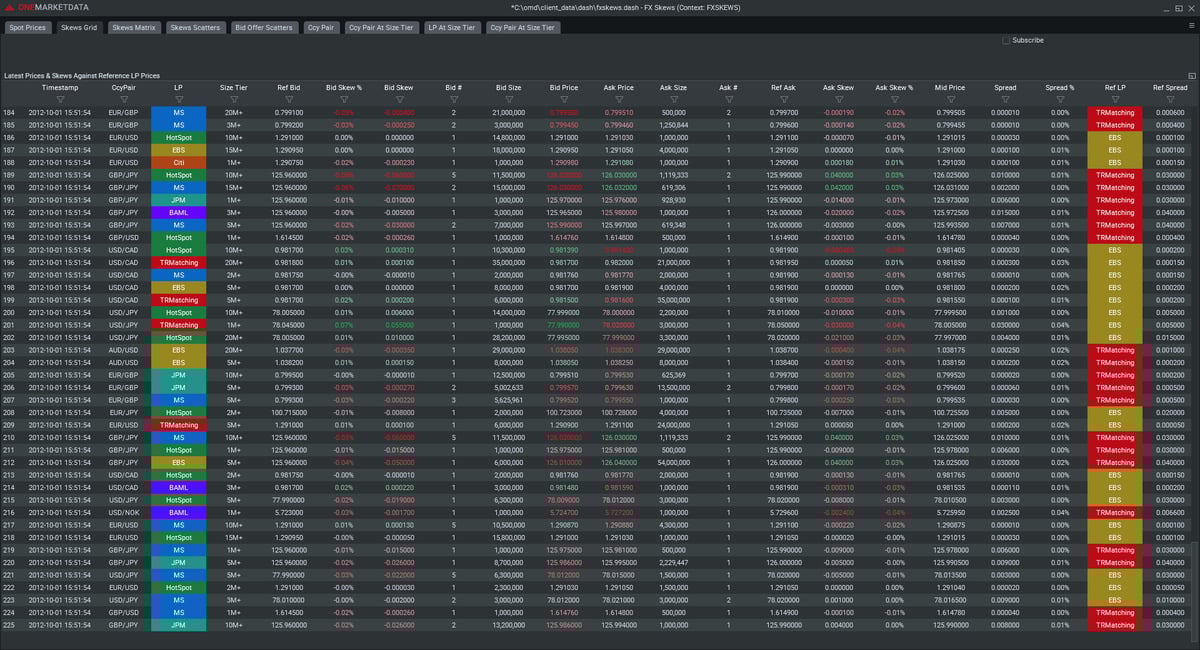Open filter icon under Size Tier column
Image resolution: width=1200 pixels, height=650 pixels.
click(233, 99)
